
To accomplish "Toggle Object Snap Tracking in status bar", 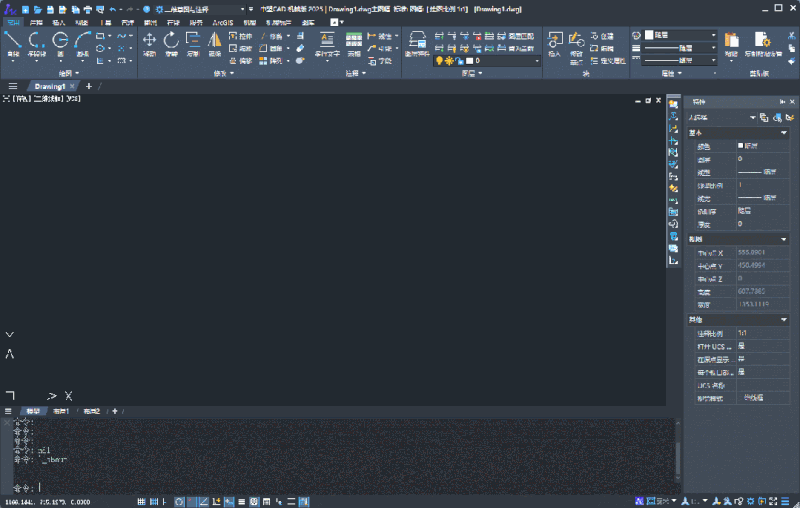I will tap(204, 502).
